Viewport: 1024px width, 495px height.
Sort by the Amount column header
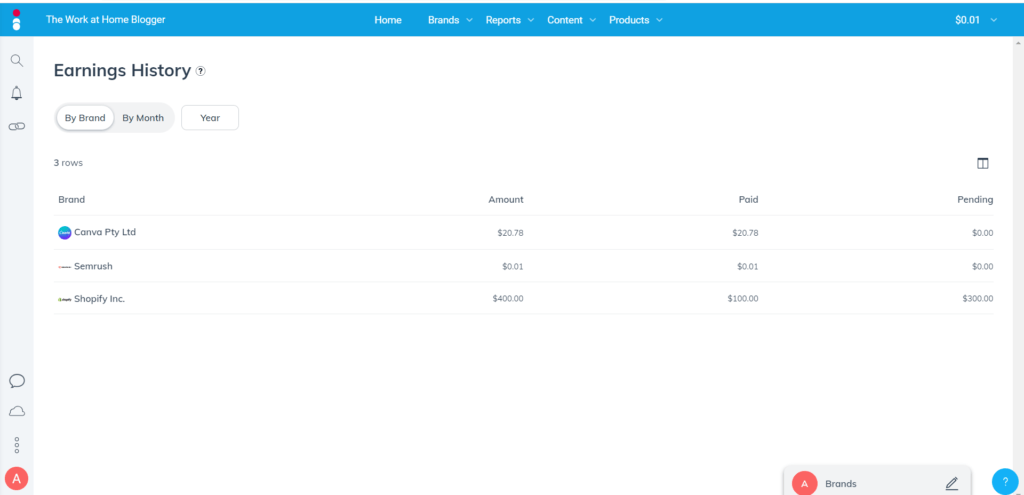[x=505, y=200]
